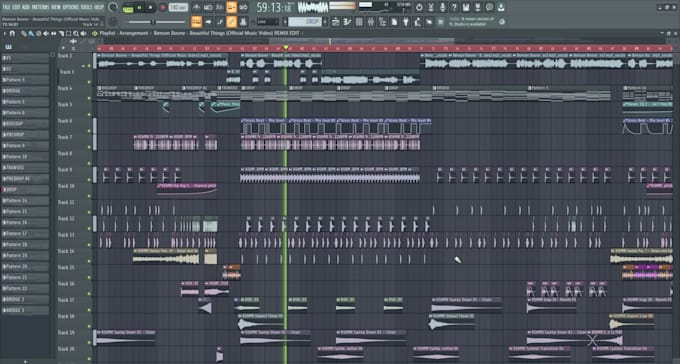Click the audio editor scissors icon
680x364 pixels.
click(431, 7)
